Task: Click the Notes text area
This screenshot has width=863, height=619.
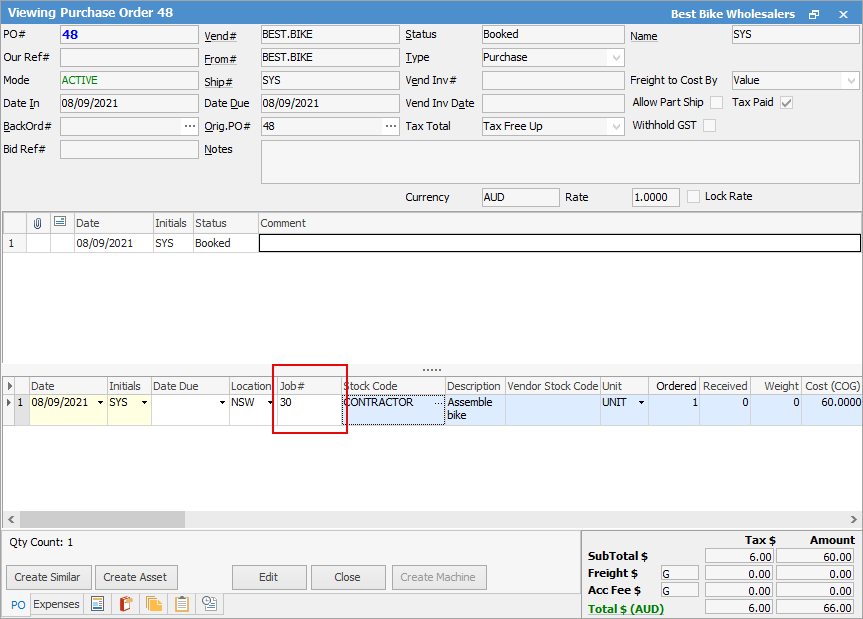Action: [x=559, y=162]
